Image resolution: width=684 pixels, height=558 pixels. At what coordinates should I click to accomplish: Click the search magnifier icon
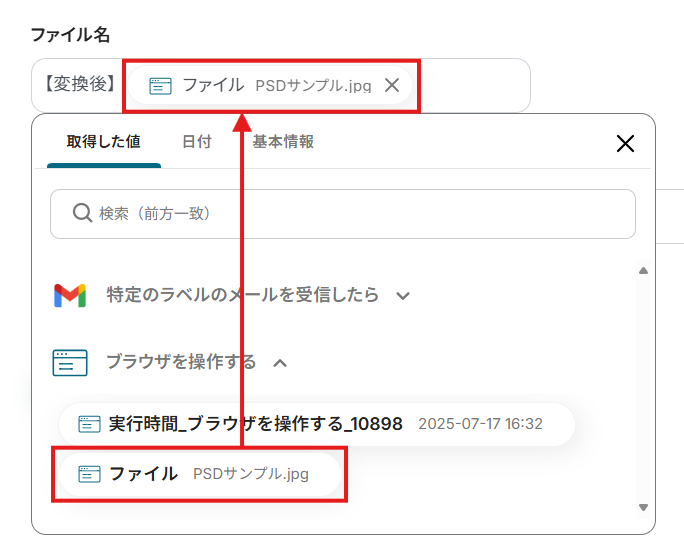click(x=83, y=213)
